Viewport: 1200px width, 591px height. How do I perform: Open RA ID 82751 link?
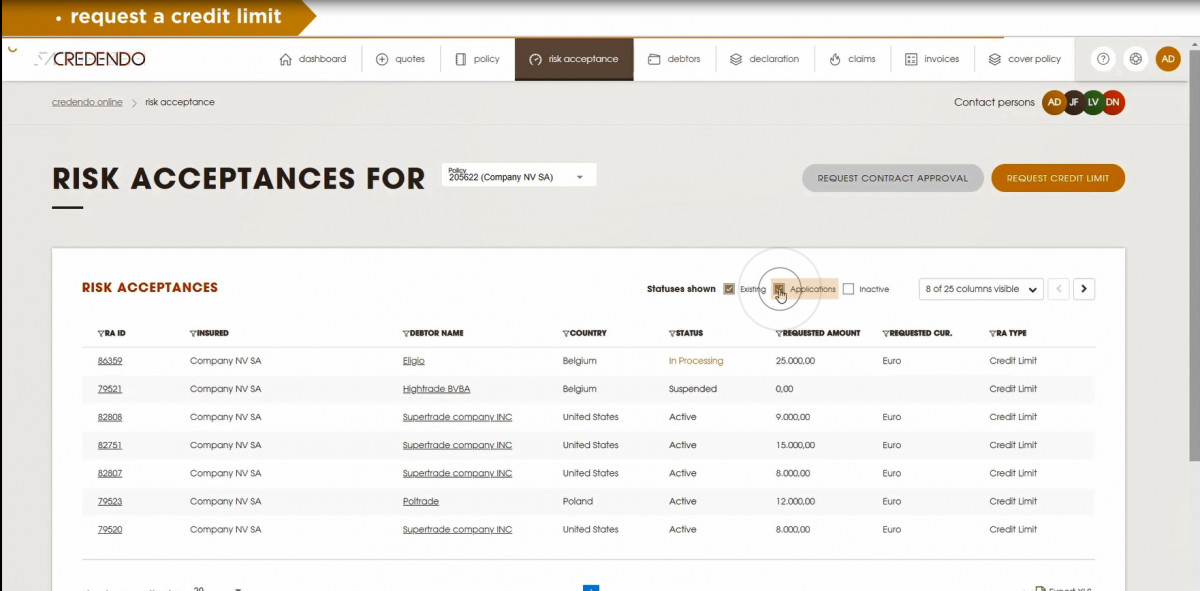(110, 445)
